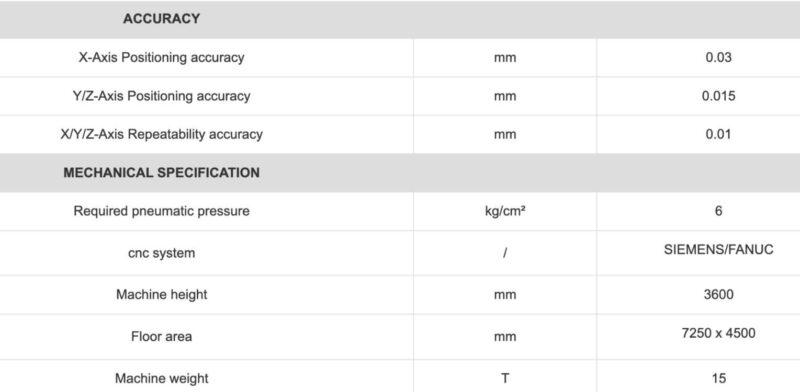
Task: Select the MECHANICAL SPECIFICATION header row
Action: coord(400,173)
